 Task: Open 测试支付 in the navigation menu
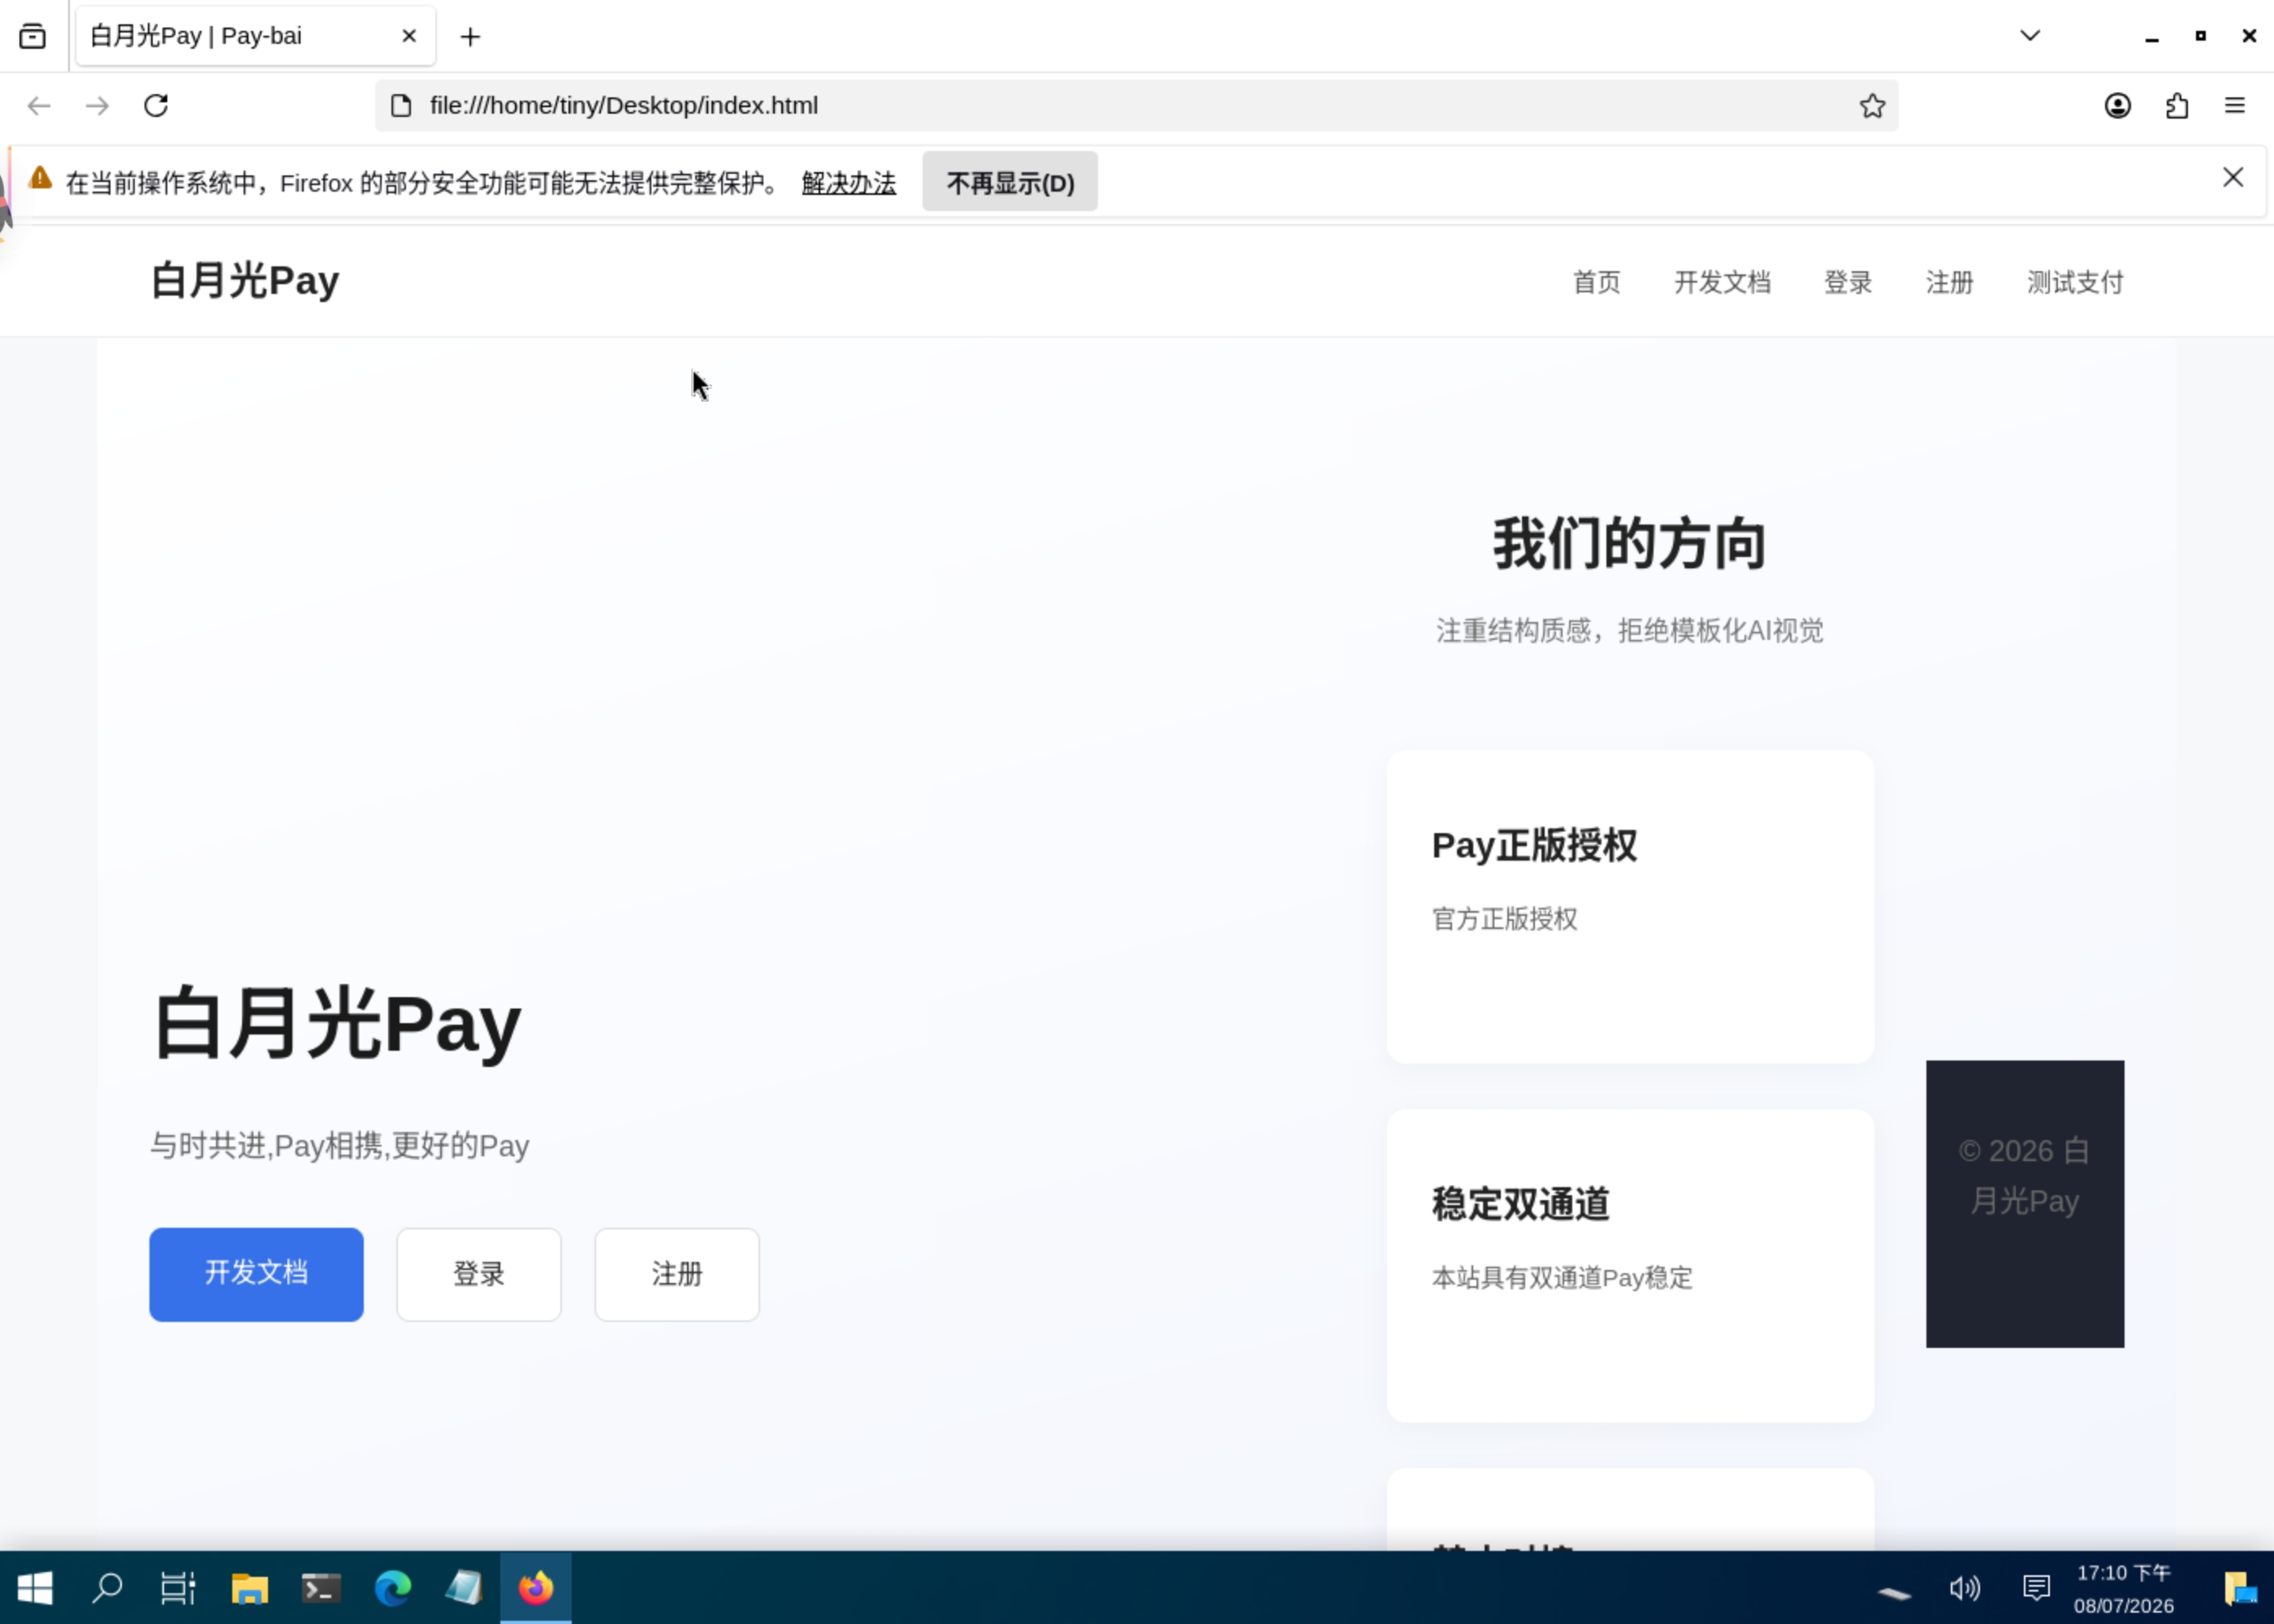coord(2075,283)
